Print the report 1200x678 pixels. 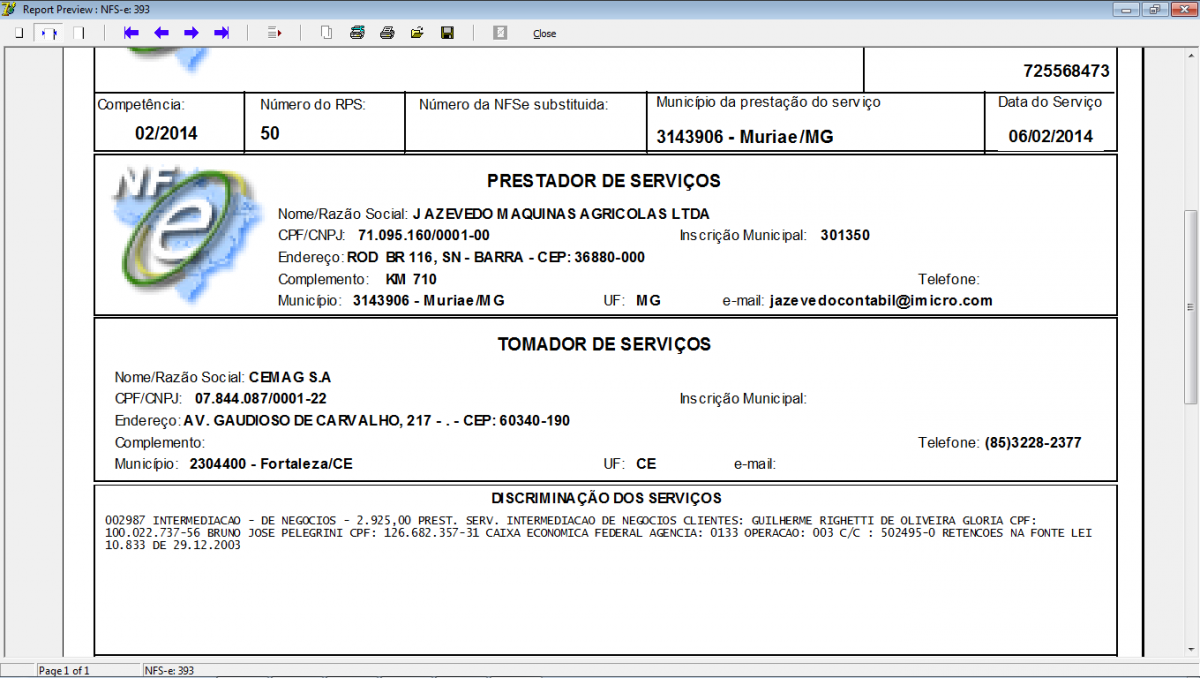pyautogui.click(x=386, y=33)
